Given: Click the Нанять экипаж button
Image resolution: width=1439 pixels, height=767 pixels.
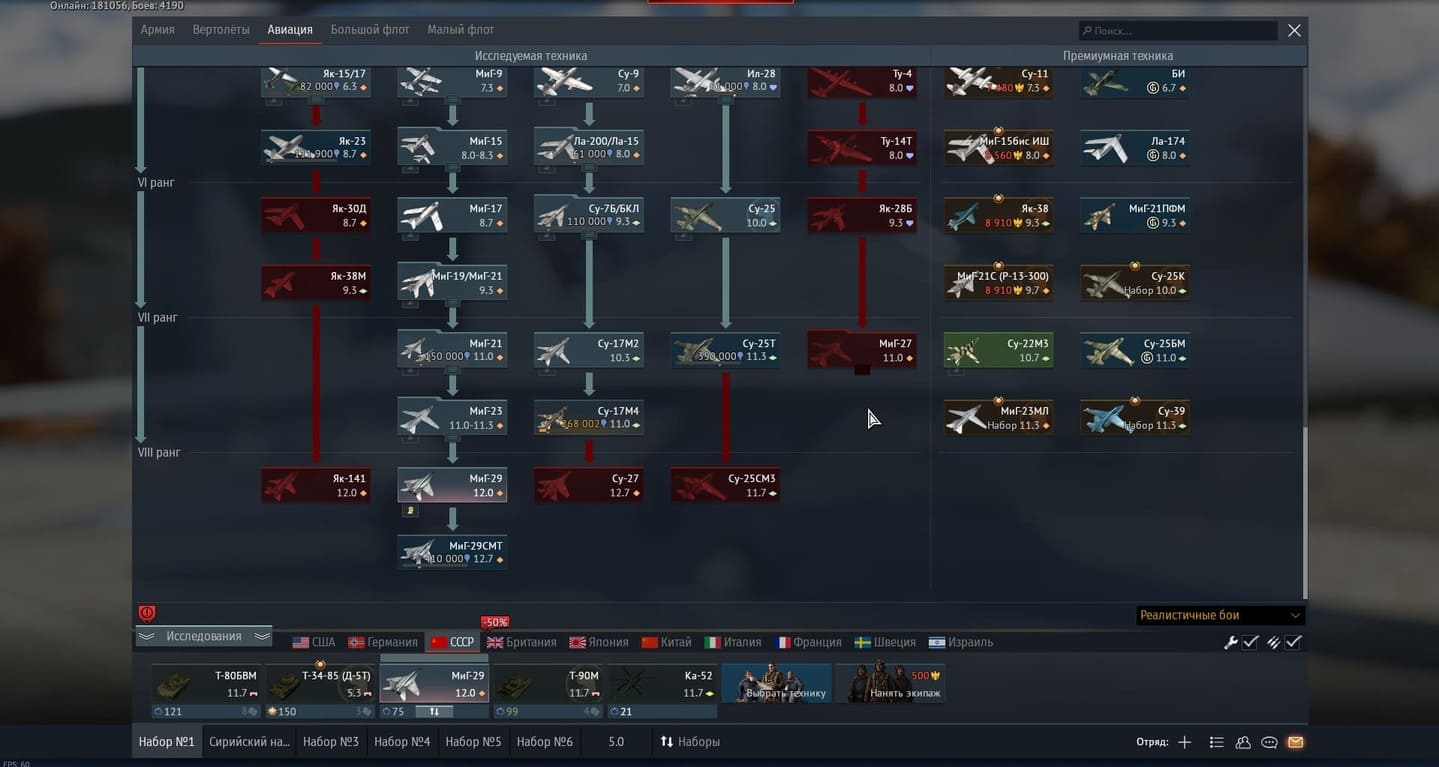Looking at the screenshot, I should pos(890,684).
